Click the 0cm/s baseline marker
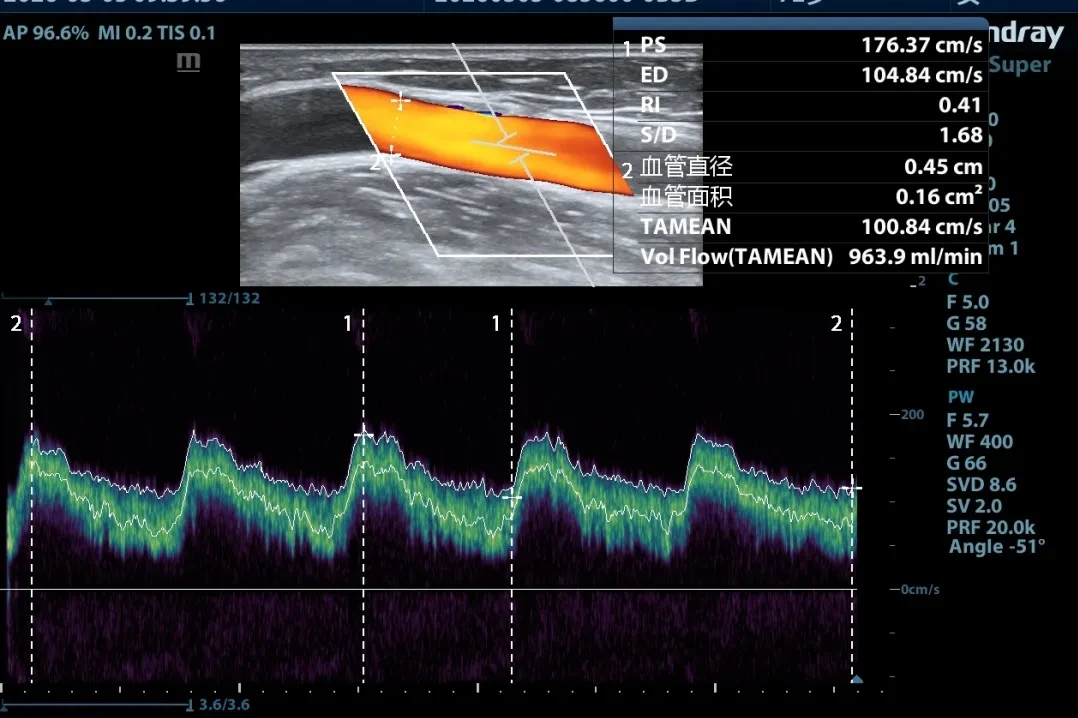This screenshot has height=718, width=1078. point(915,589)
